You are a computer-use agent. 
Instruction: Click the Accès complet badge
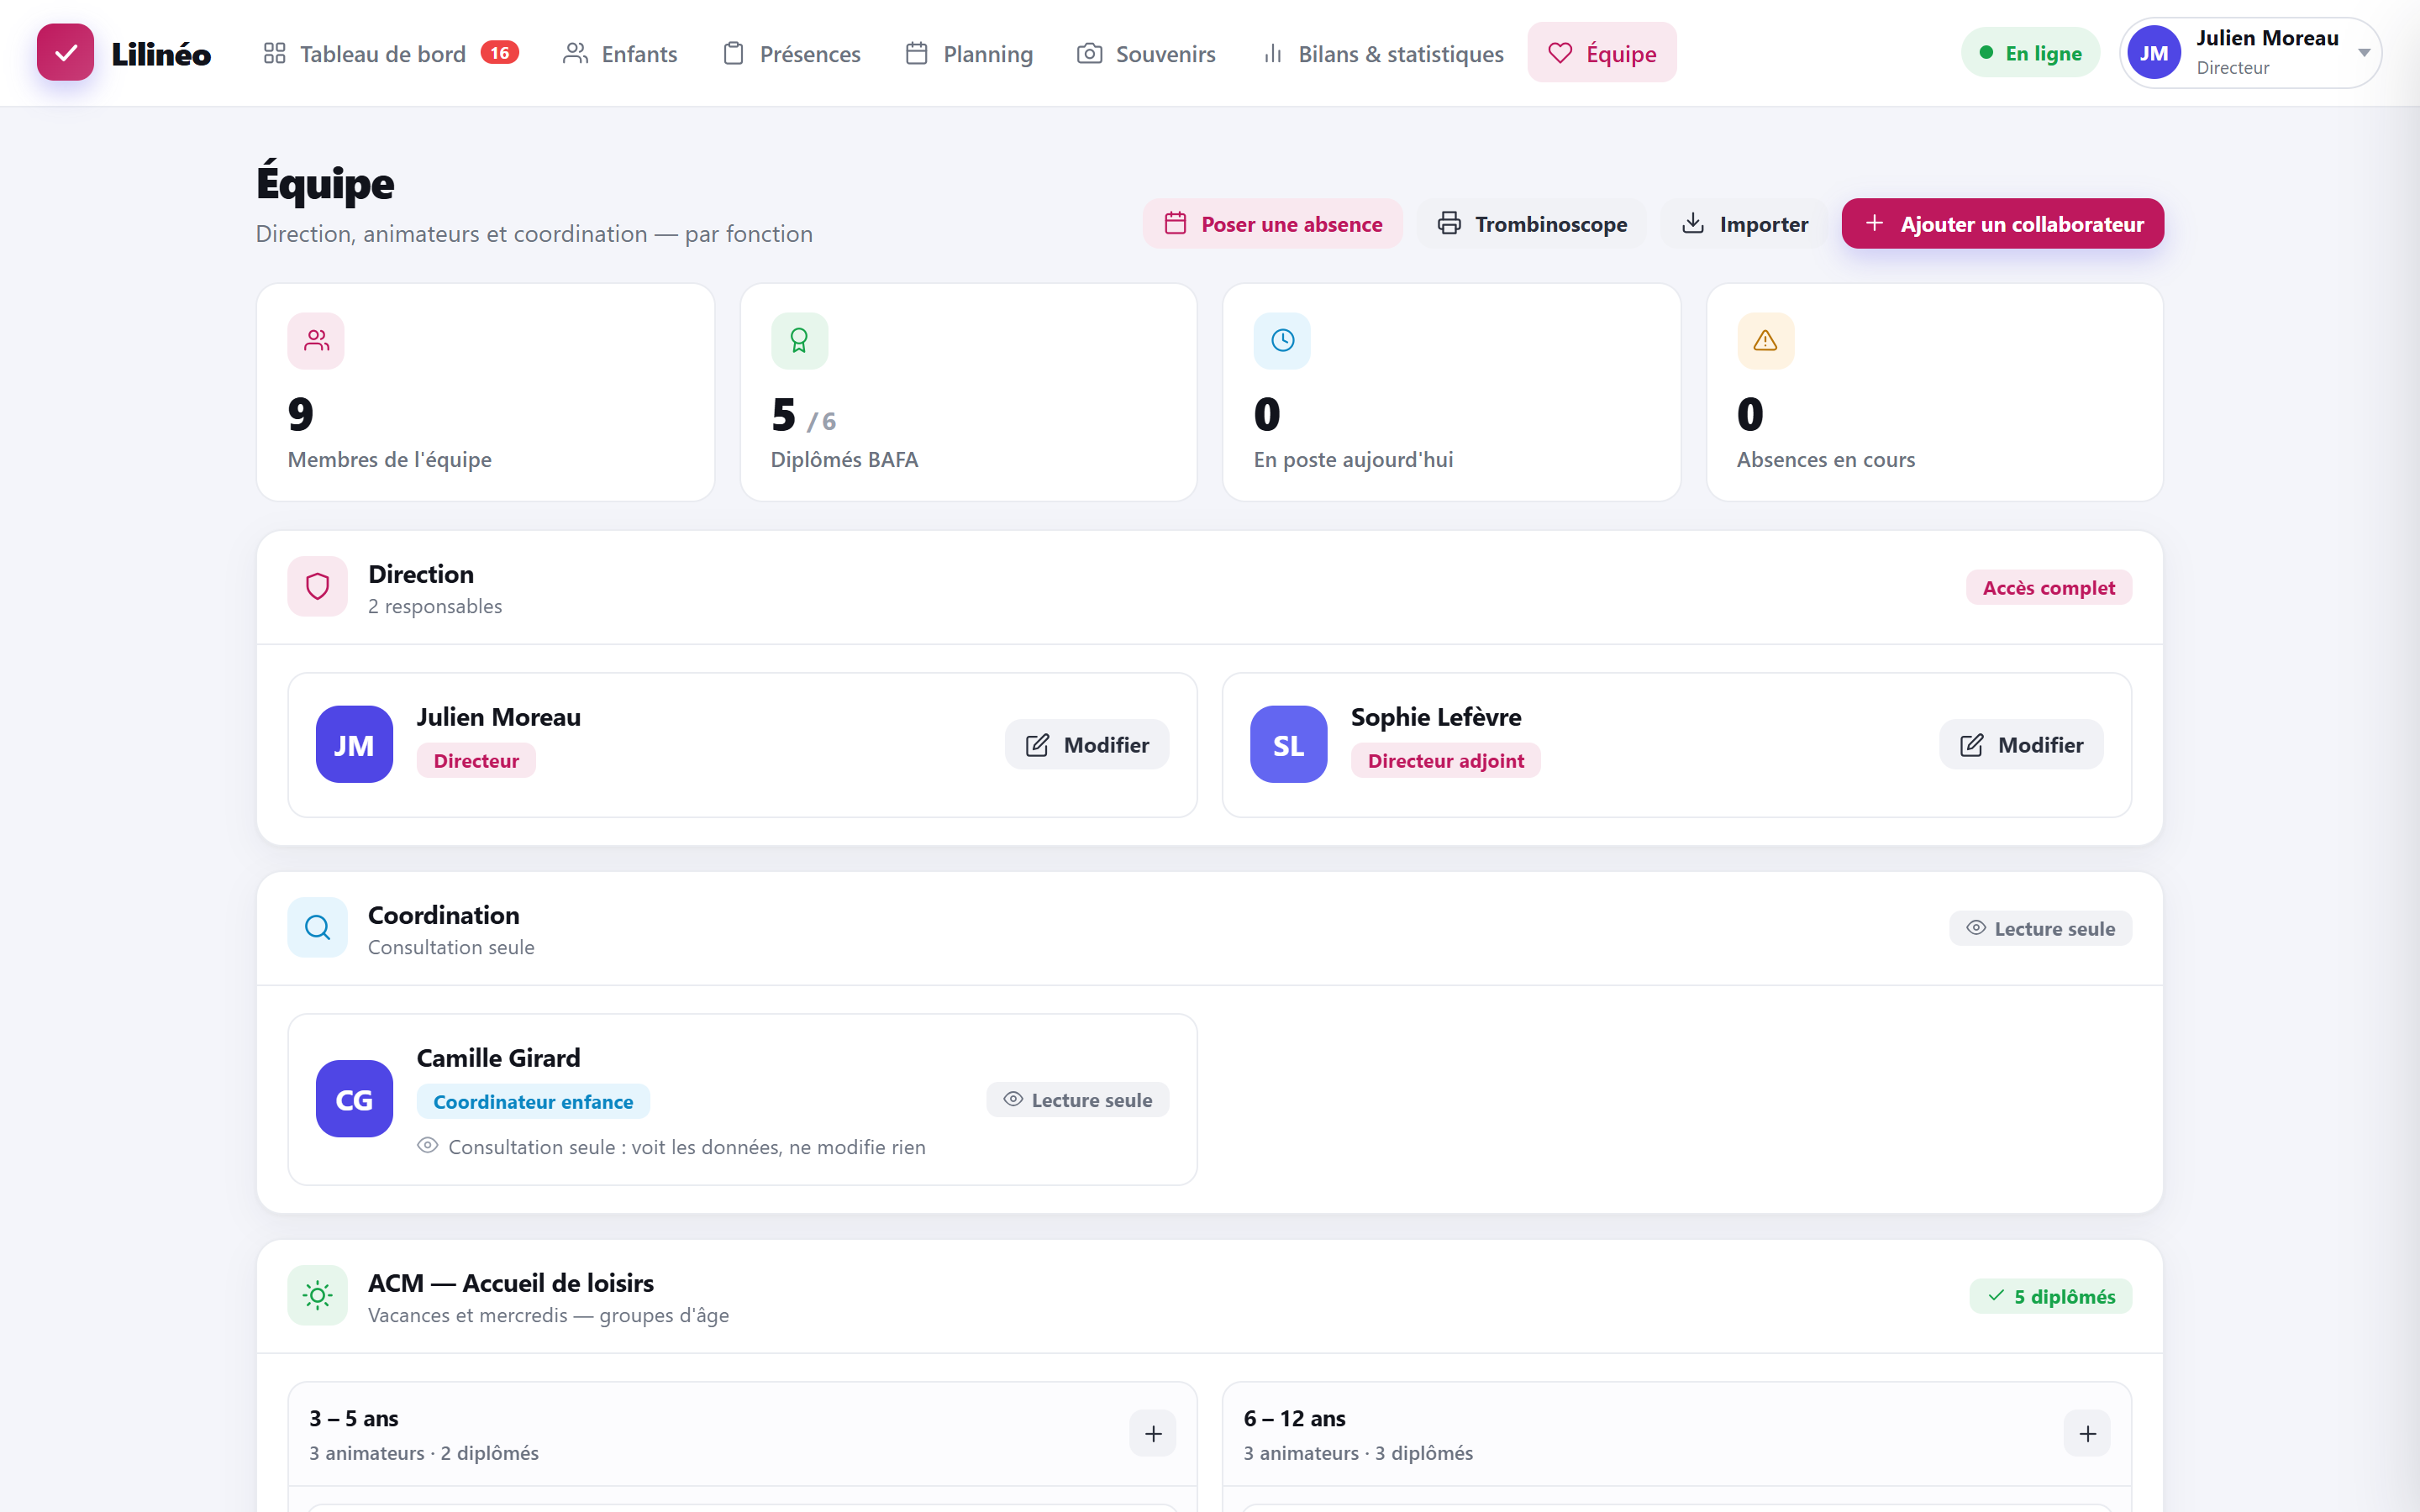coord(2049,588)
